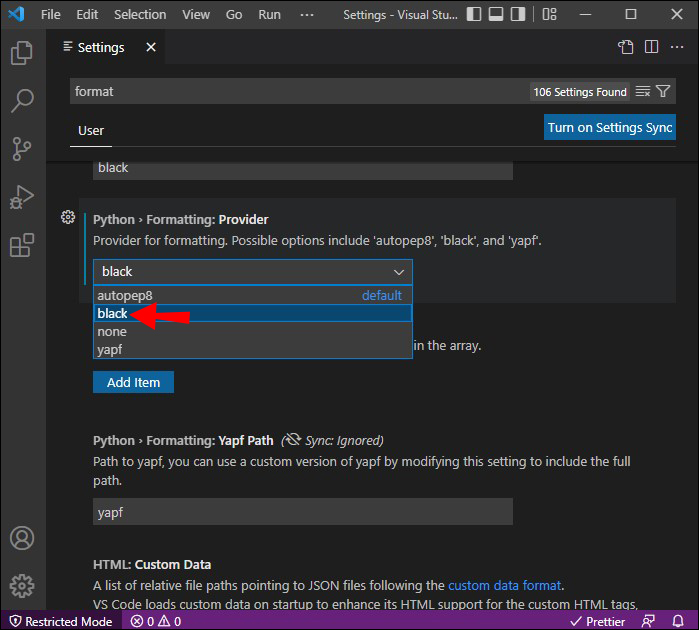
Task: Click the Manage gear at bottom left
Action: pos(22,586)
